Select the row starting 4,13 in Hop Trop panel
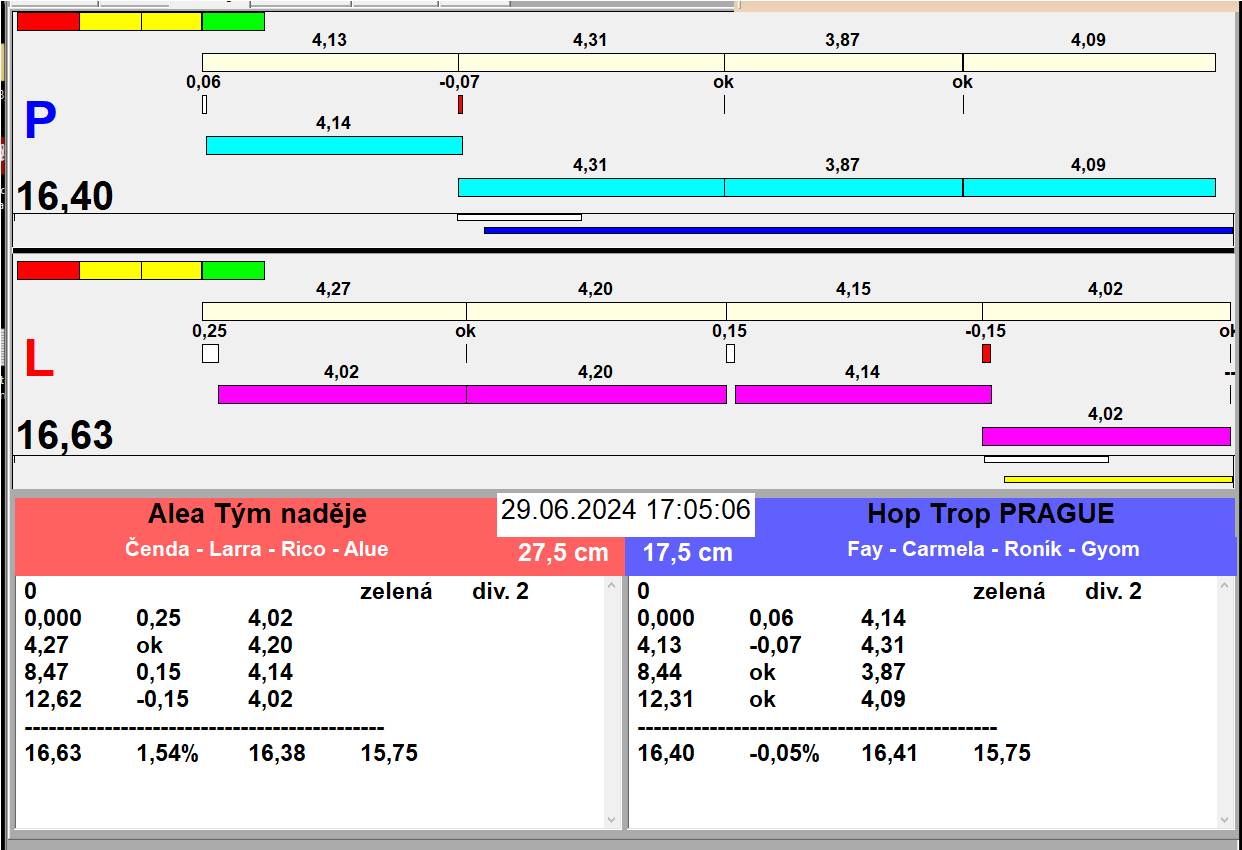The image size is (1242, 850). pyautogui.click(x=772, y=645)
